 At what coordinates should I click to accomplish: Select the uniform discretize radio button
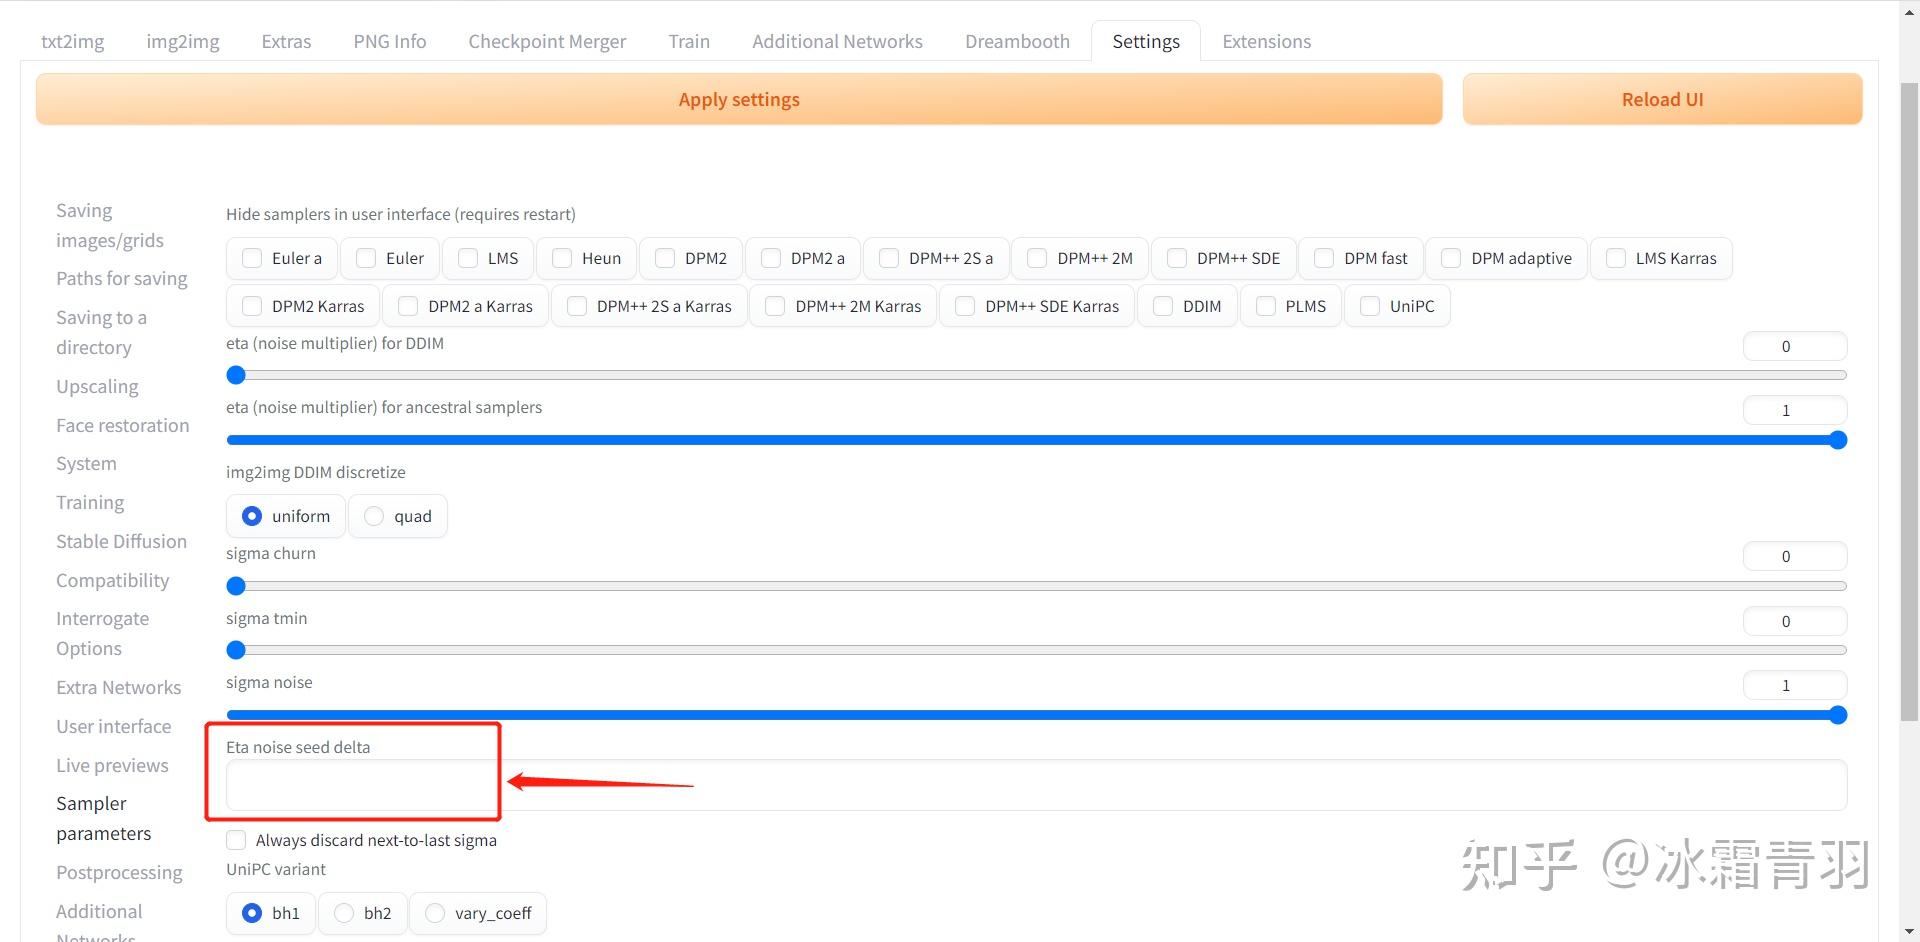(252, 516)
